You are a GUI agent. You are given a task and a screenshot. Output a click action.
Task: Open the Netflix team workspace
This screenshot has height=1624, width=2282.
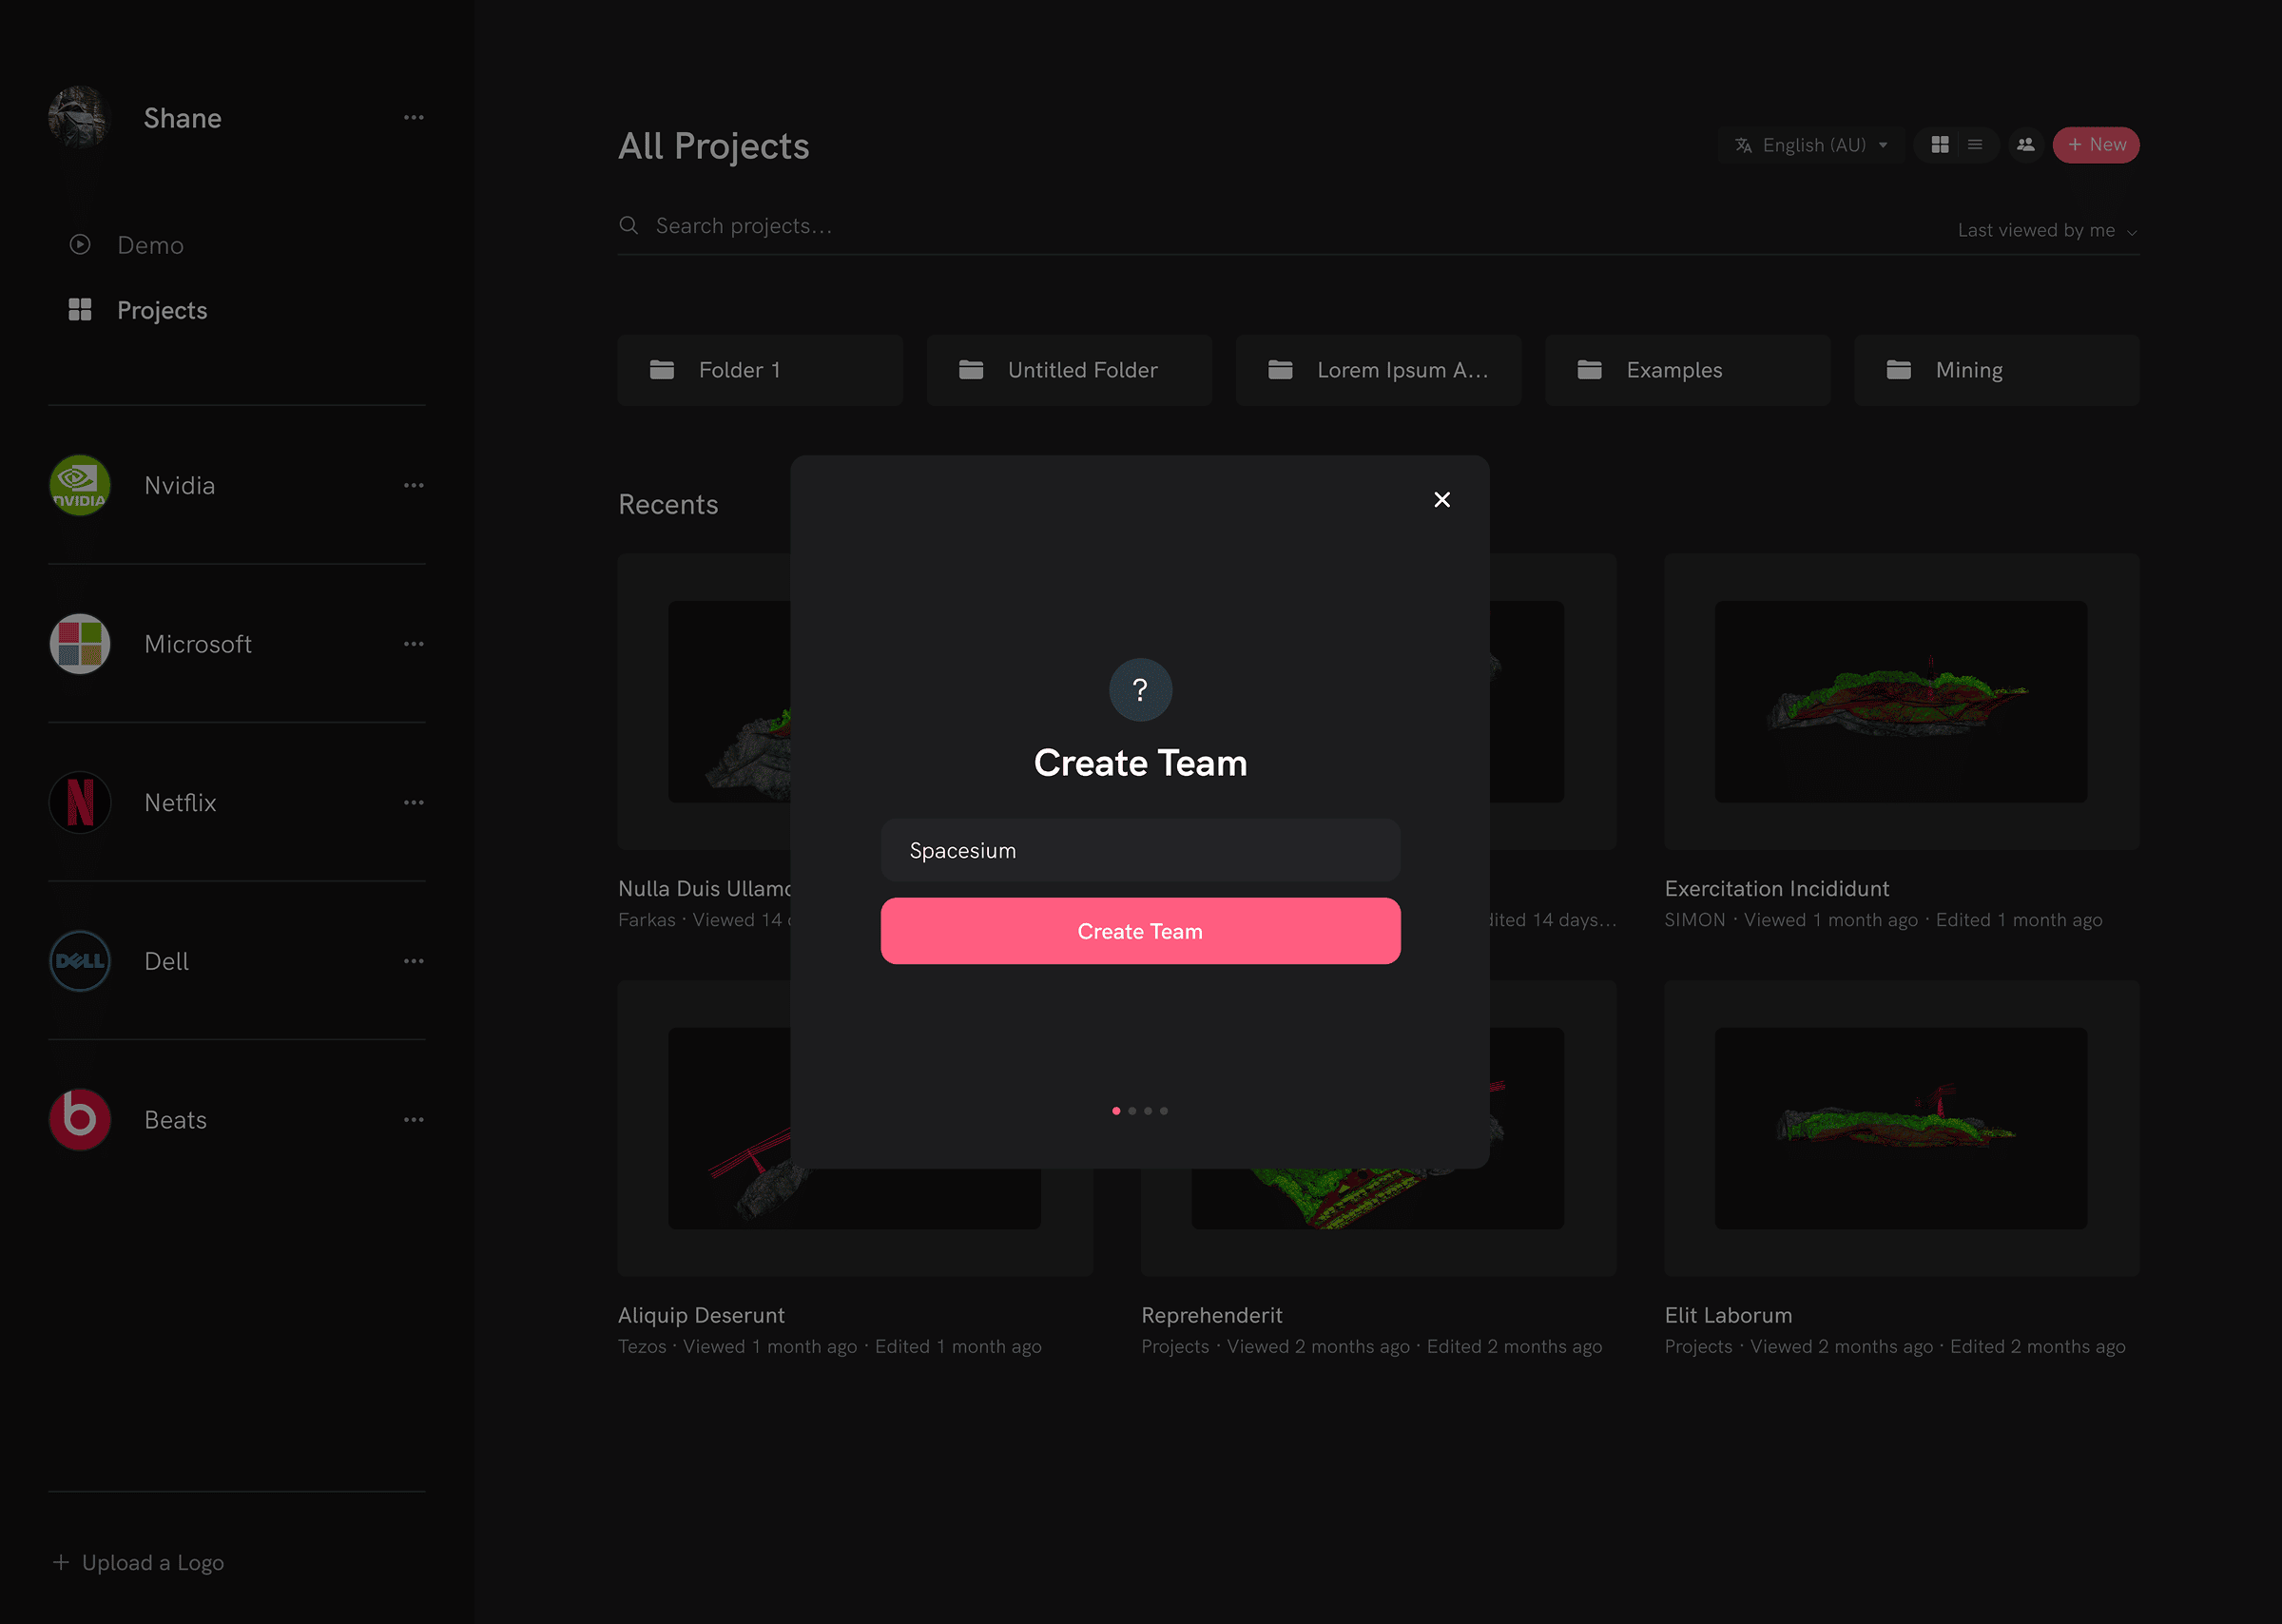180,802
